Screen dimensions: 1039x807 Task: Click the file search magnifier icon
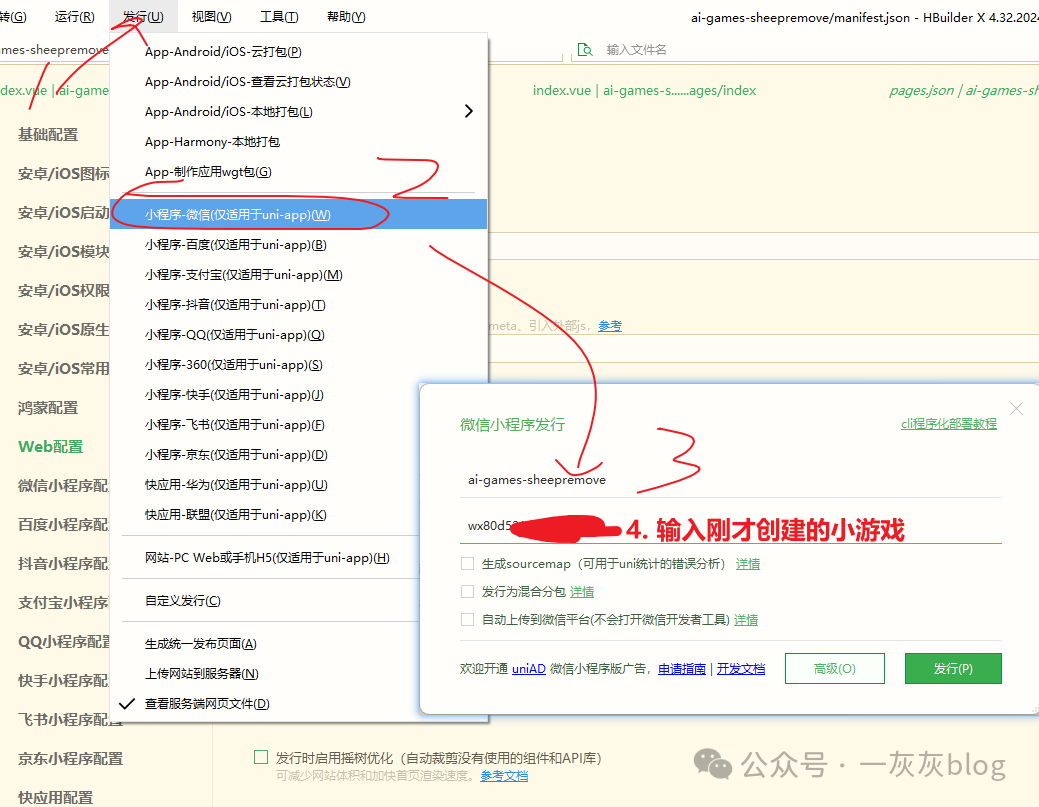click(x=584, y=48)
